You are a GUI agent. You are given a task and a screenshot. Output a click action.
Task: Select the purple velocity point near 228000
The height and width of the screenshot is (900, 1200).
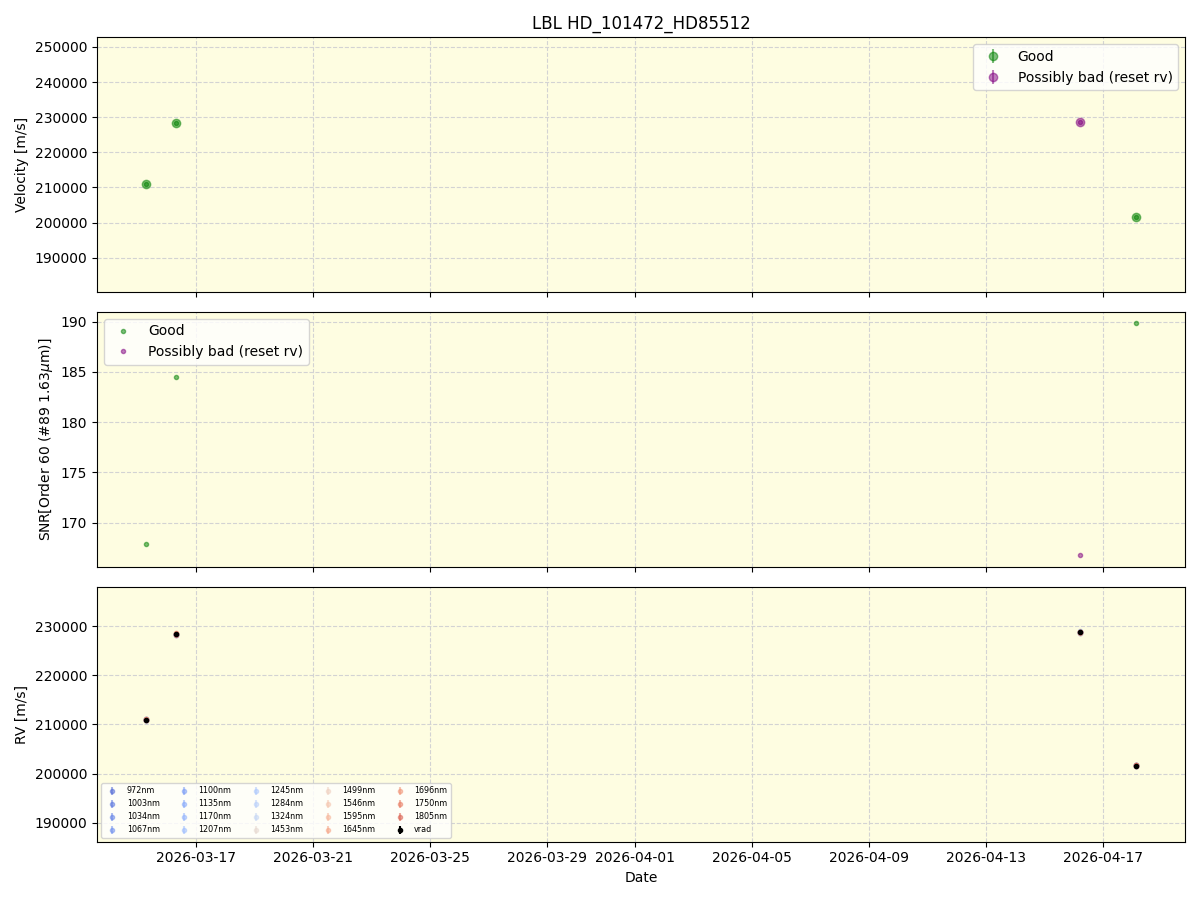pos(1080,122)
